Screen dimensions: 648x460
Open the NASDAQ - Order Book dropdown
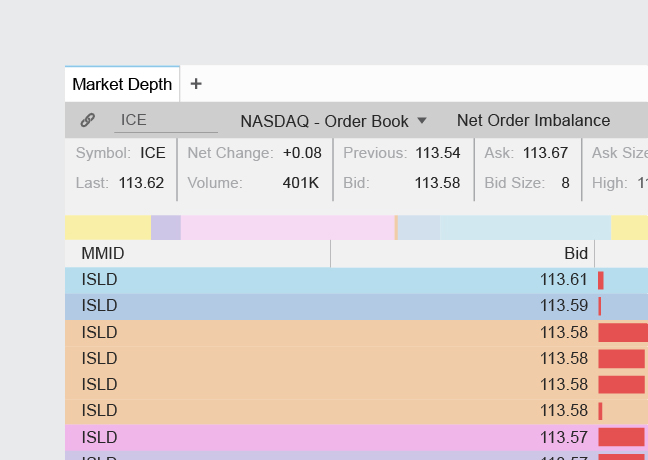coord(333,121)
